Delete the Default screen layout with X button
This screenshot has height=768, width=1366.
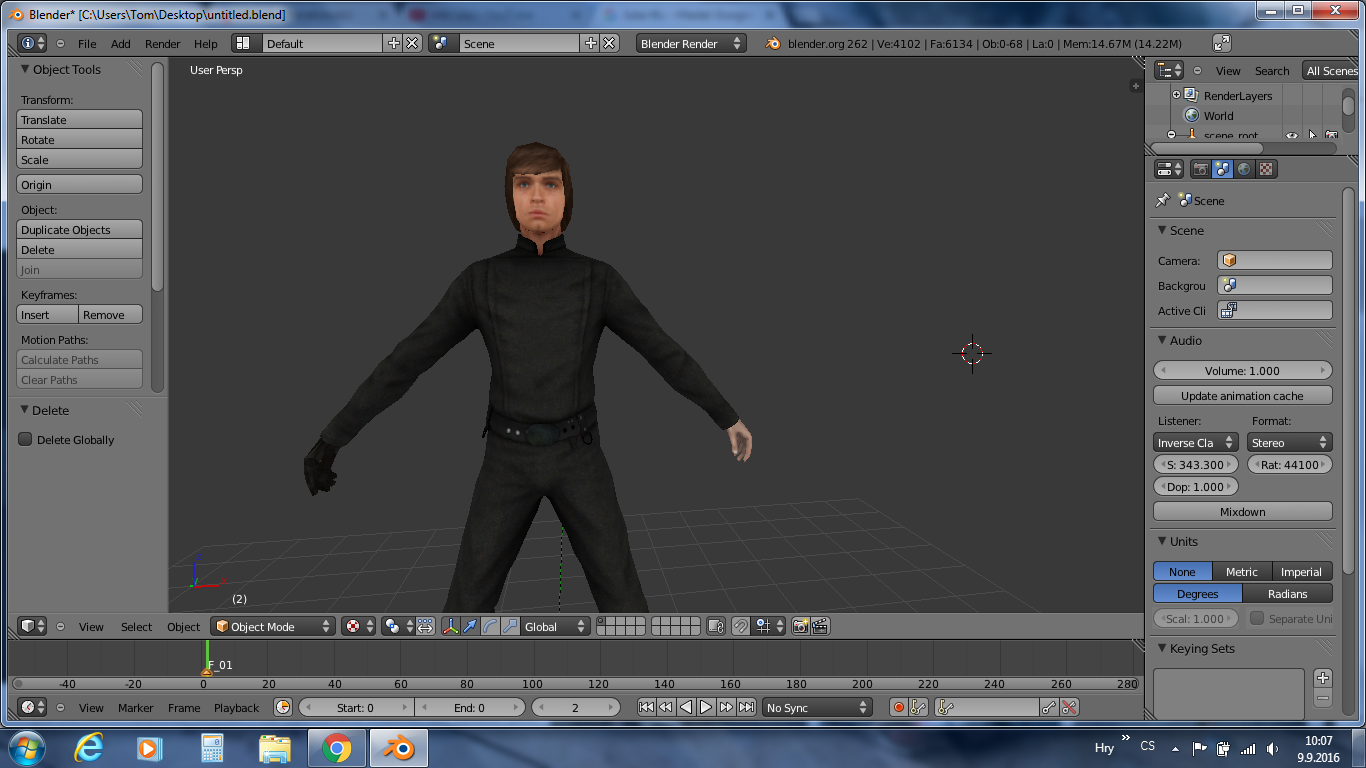(x=412, y=43)
